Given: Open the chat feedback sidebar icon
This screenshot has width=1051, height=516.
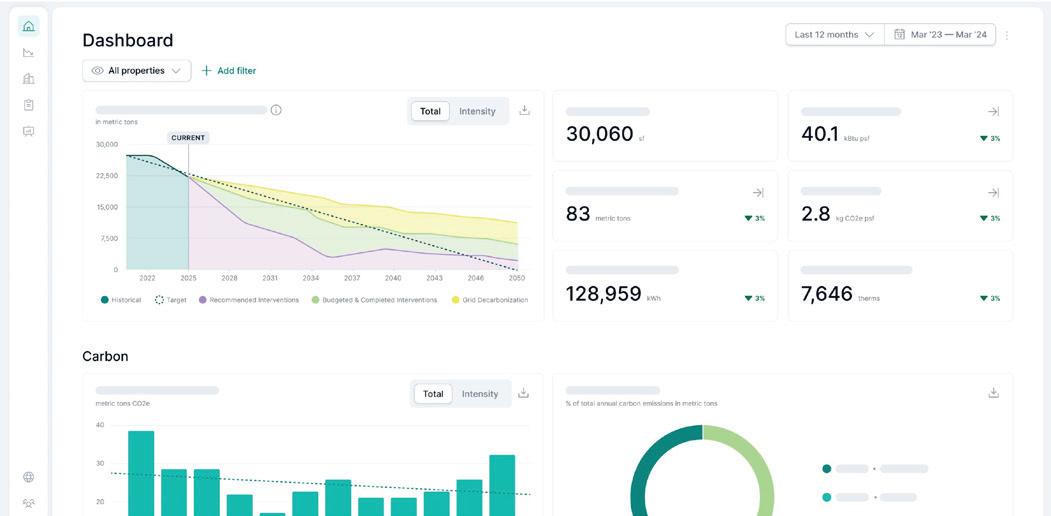Looking at the screenshot, I should [x=28, y=131].
